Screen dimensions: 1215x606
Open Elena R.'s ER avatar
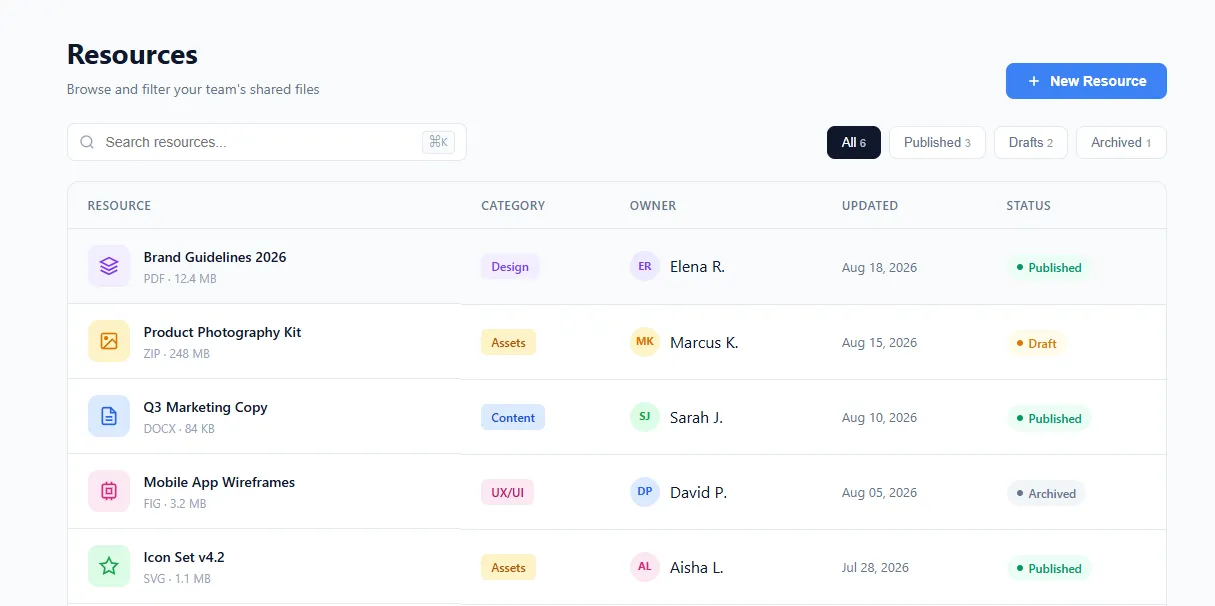645,266
